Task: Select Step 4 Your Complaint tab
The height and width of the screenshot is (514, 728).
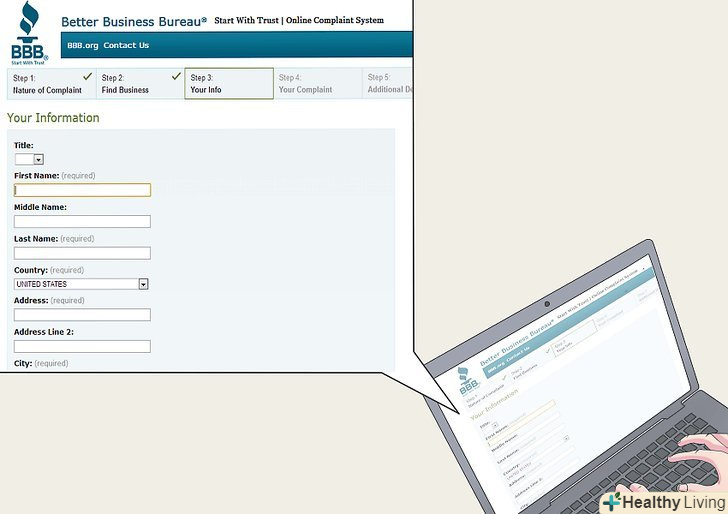Action: pyautogui.click(x=318, y=84)
